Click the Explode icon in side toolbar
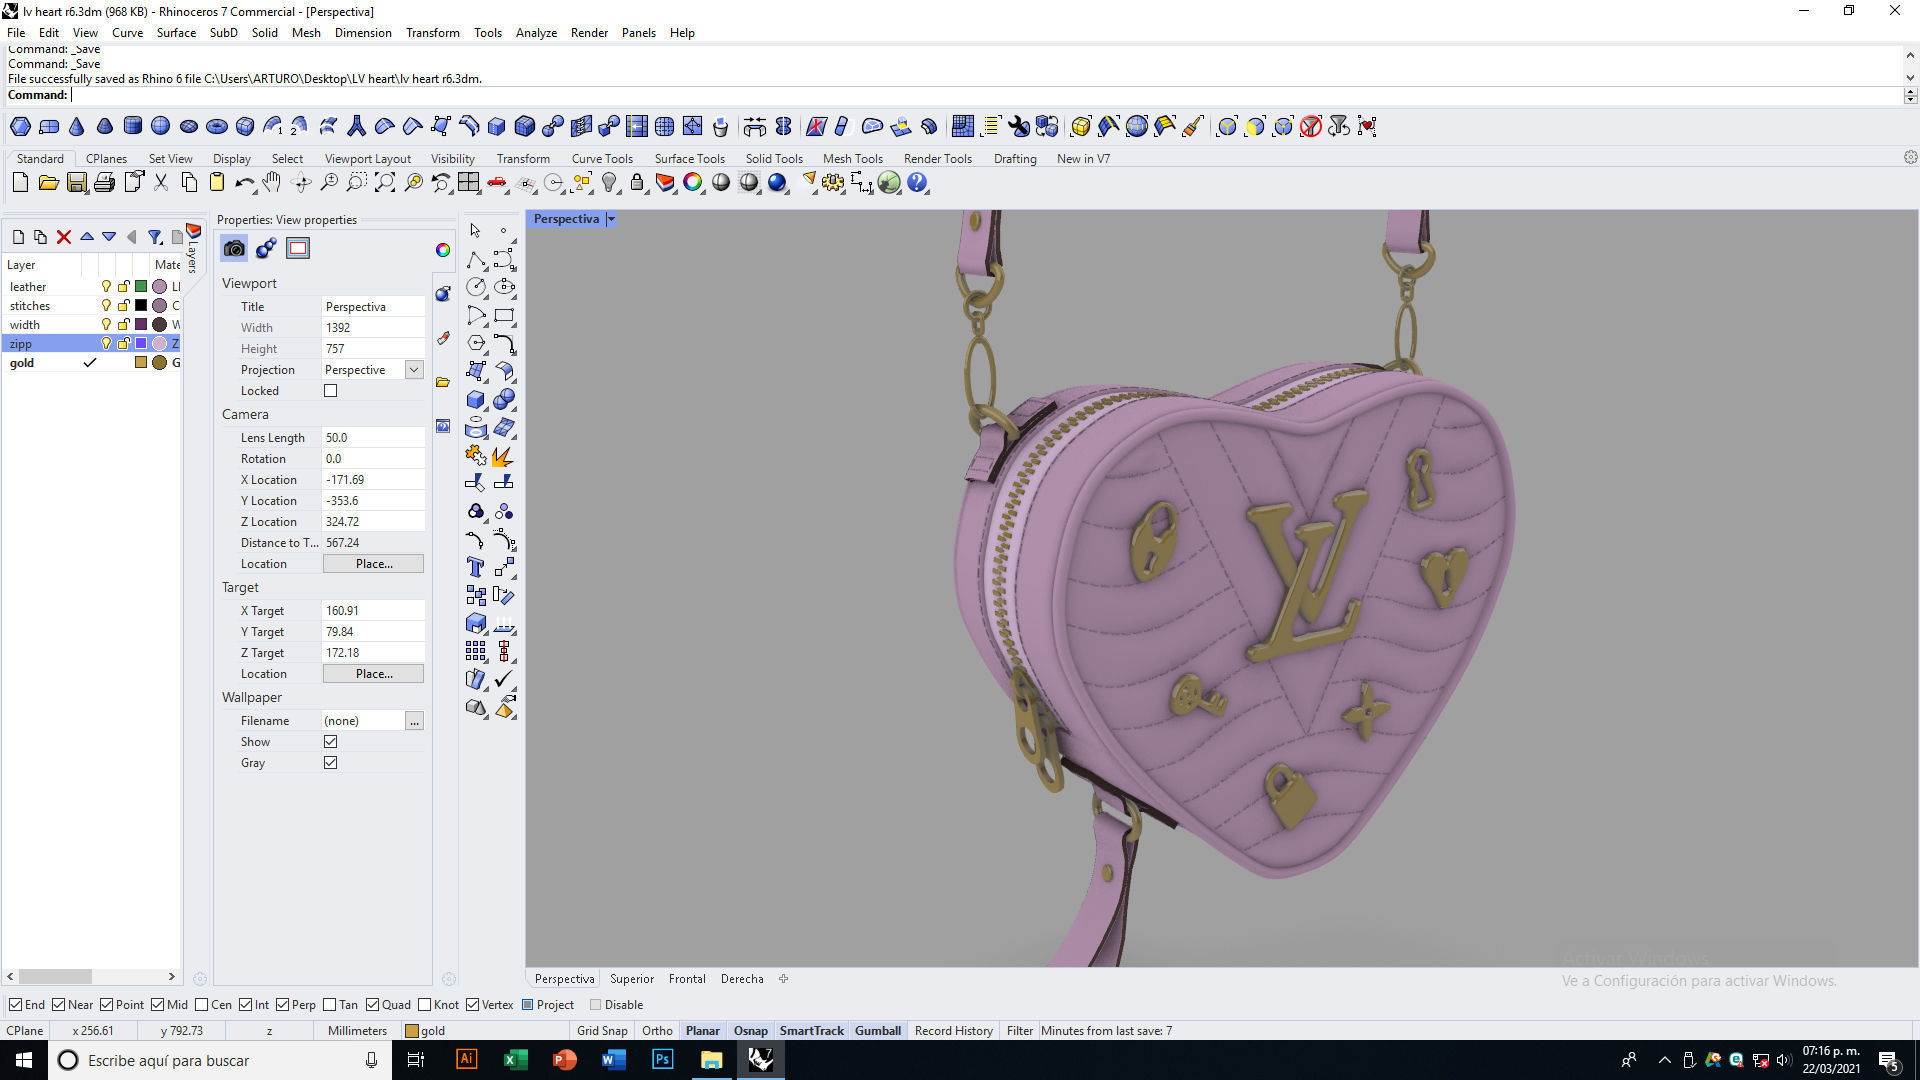 click(x=504, y=456)
